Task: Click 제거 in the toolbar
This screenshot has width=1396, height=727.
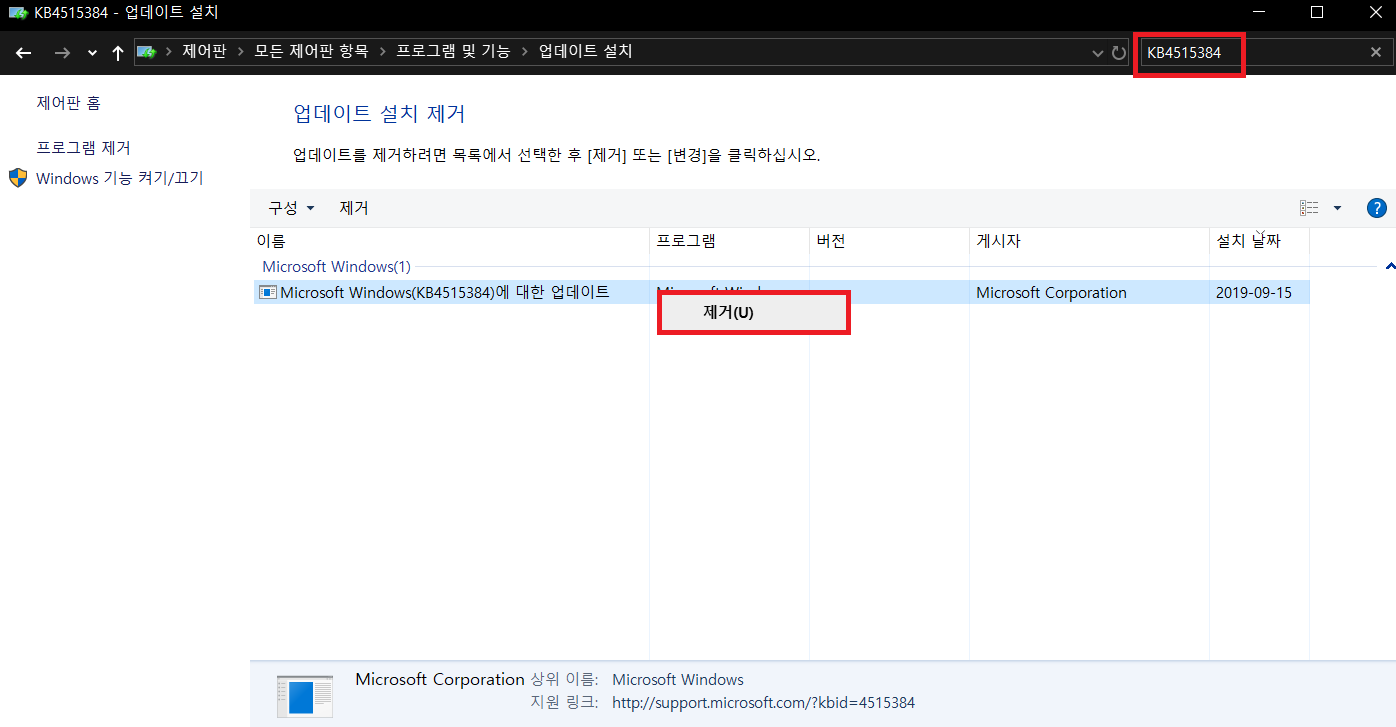Action: [354, 208]
